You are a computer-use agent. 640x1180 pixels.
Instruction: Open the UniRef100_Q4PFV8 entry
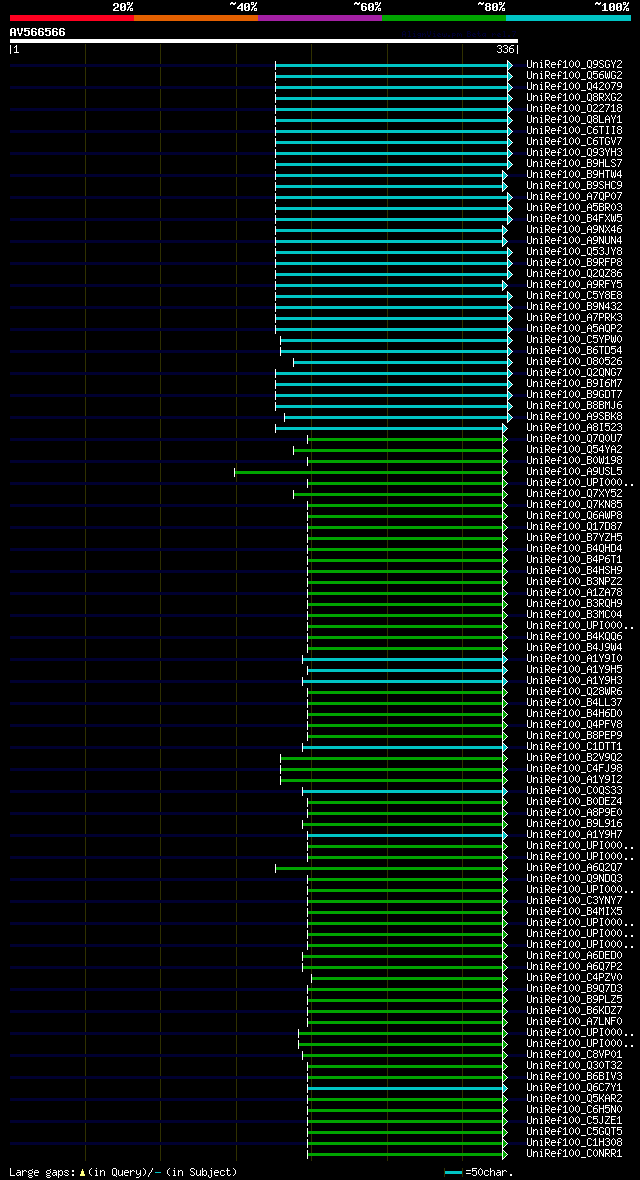574,724
